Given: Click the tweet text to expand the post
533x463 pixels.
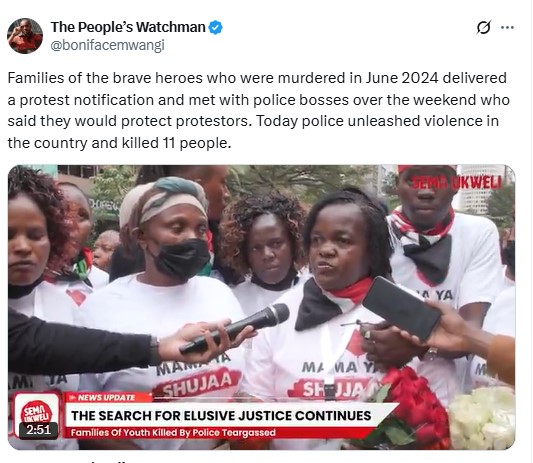Looking at the screenshot, I should [258, 110].
